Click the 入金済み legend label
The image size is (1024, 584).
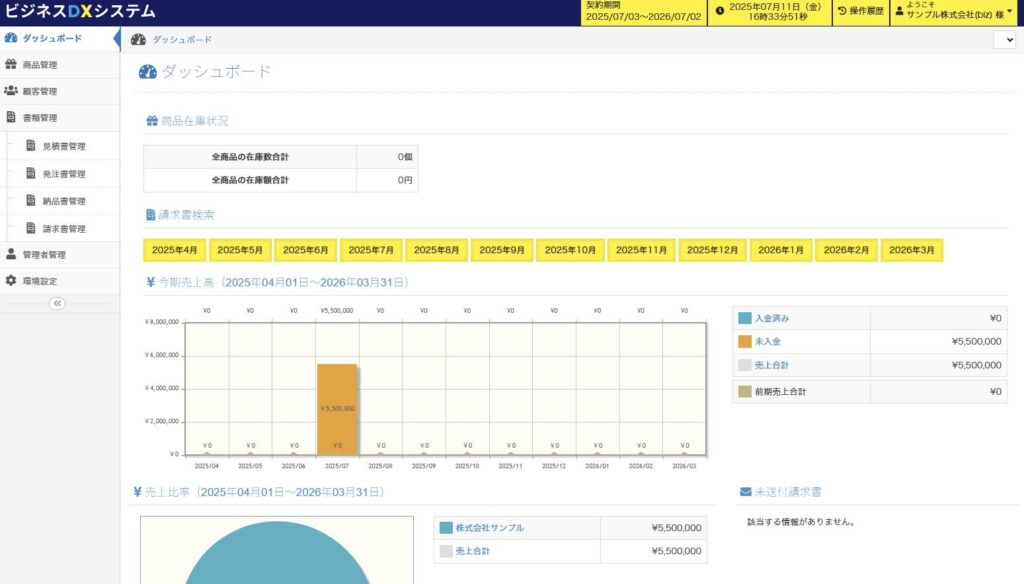click(772, 318)
